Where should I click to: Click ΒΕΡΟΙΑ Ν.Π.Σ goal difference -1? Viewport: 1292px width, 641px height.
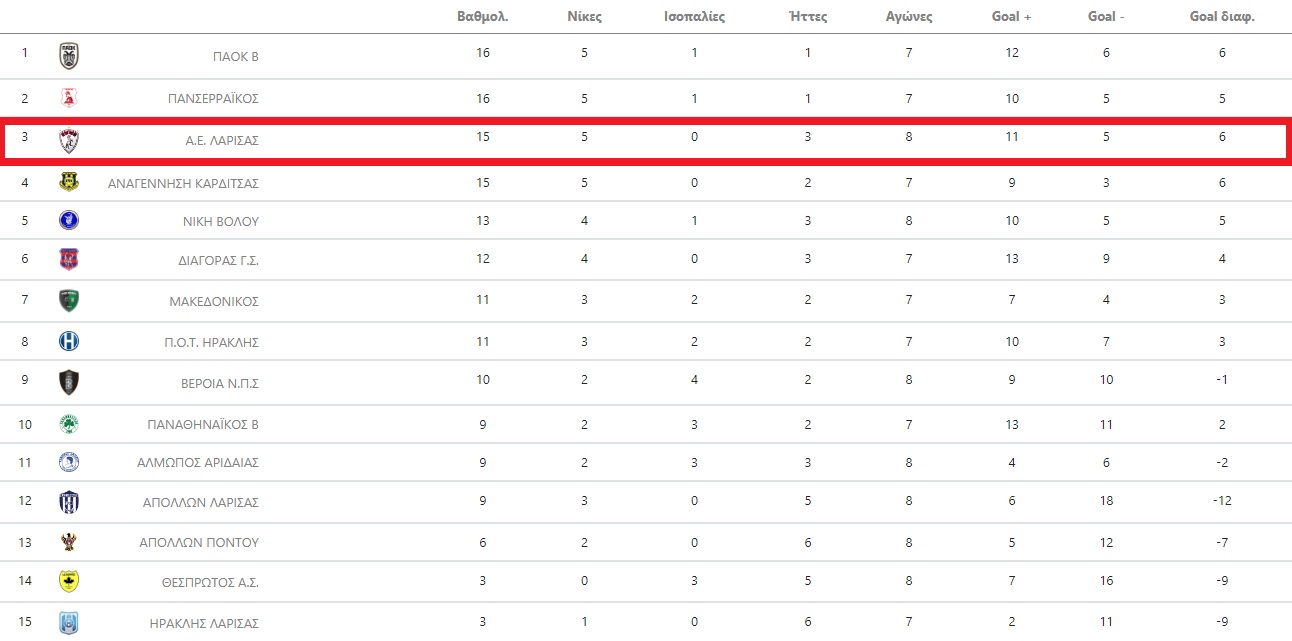click(1222, 380)
